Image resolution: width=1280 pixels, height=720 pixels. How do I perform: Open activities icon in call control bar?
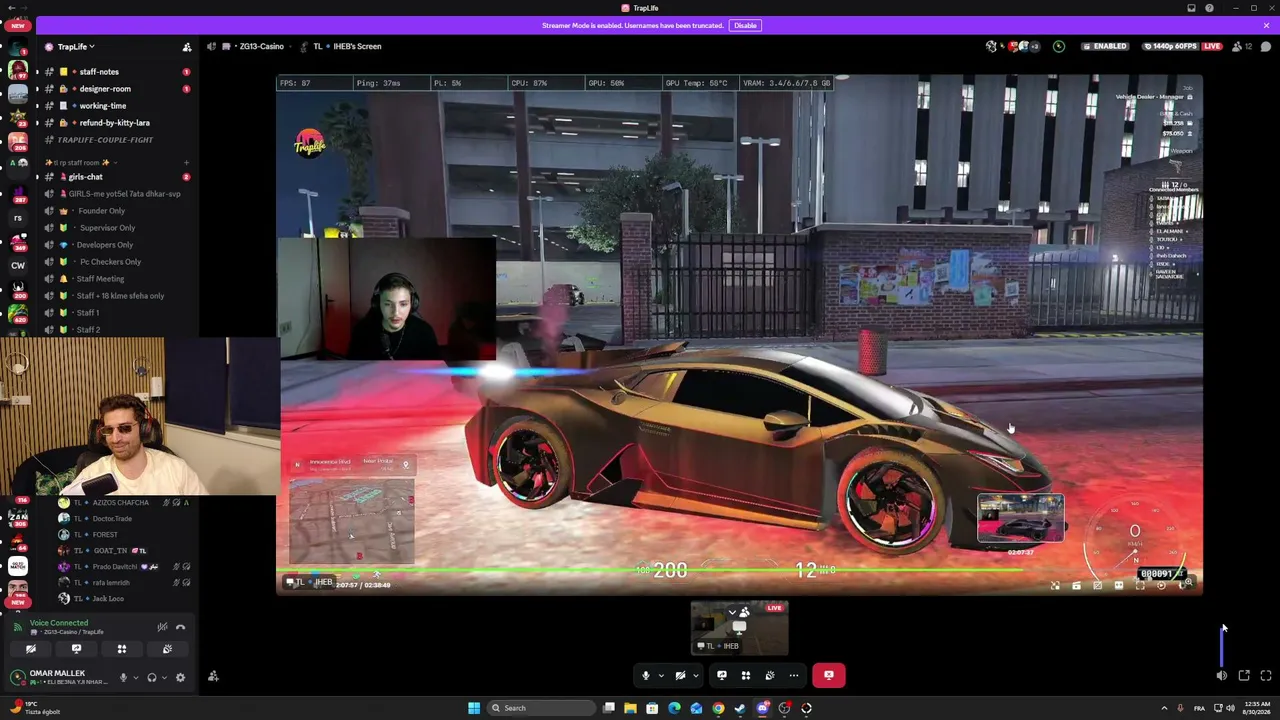click(x=746, y=675)
